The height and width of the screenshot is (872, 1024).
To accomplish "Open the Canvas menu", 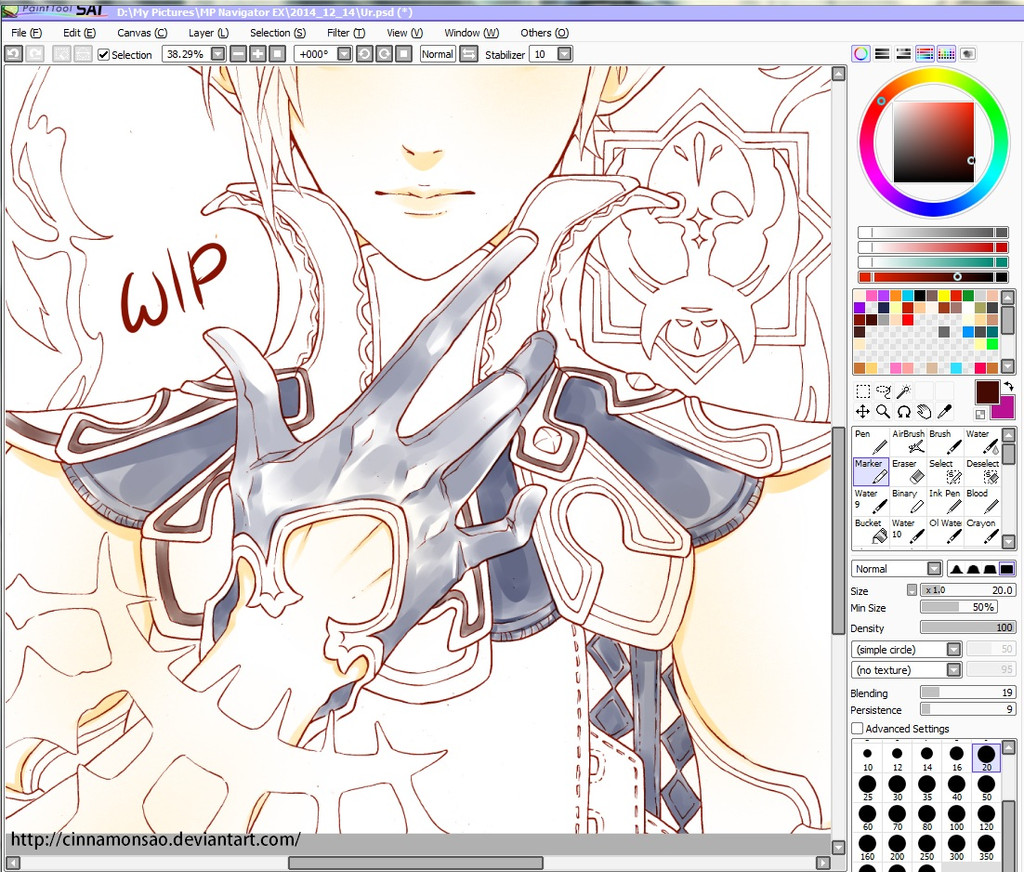I will [142, 33].
